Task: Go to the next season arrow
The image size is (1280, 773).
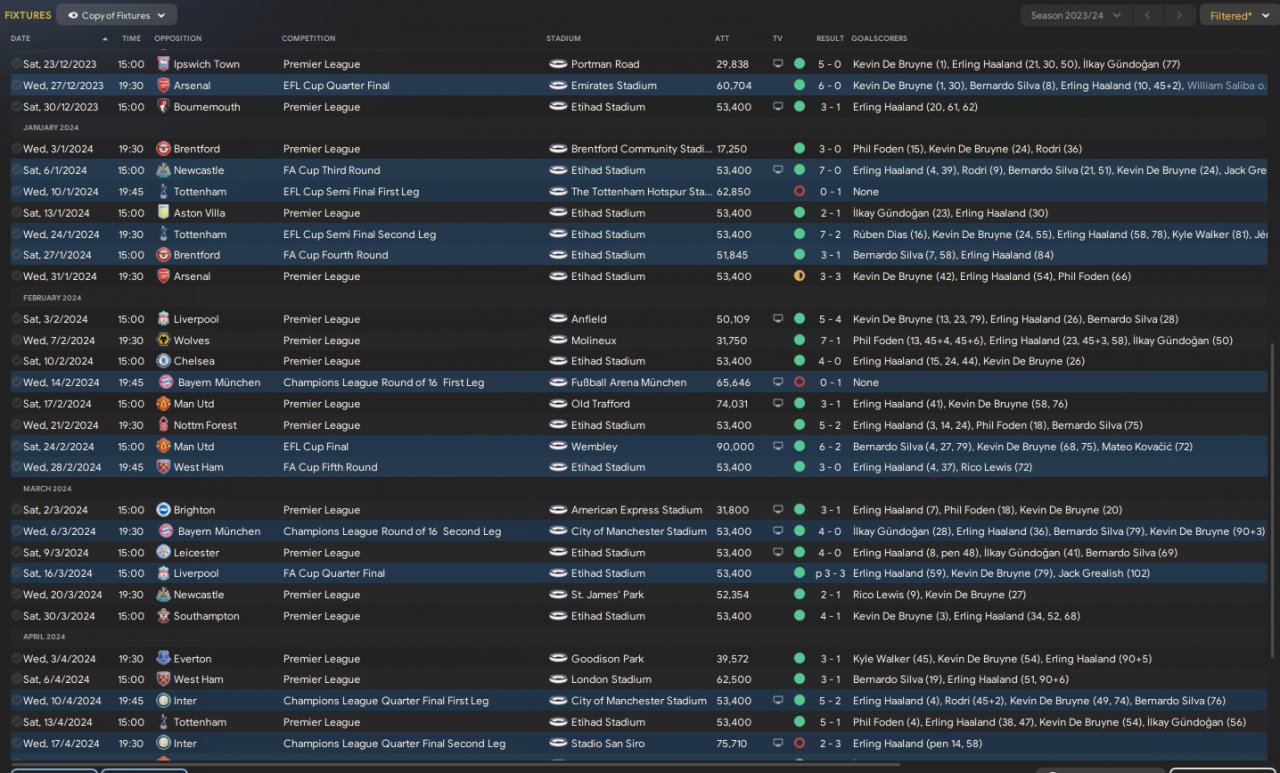Action: pos(1180,15)
